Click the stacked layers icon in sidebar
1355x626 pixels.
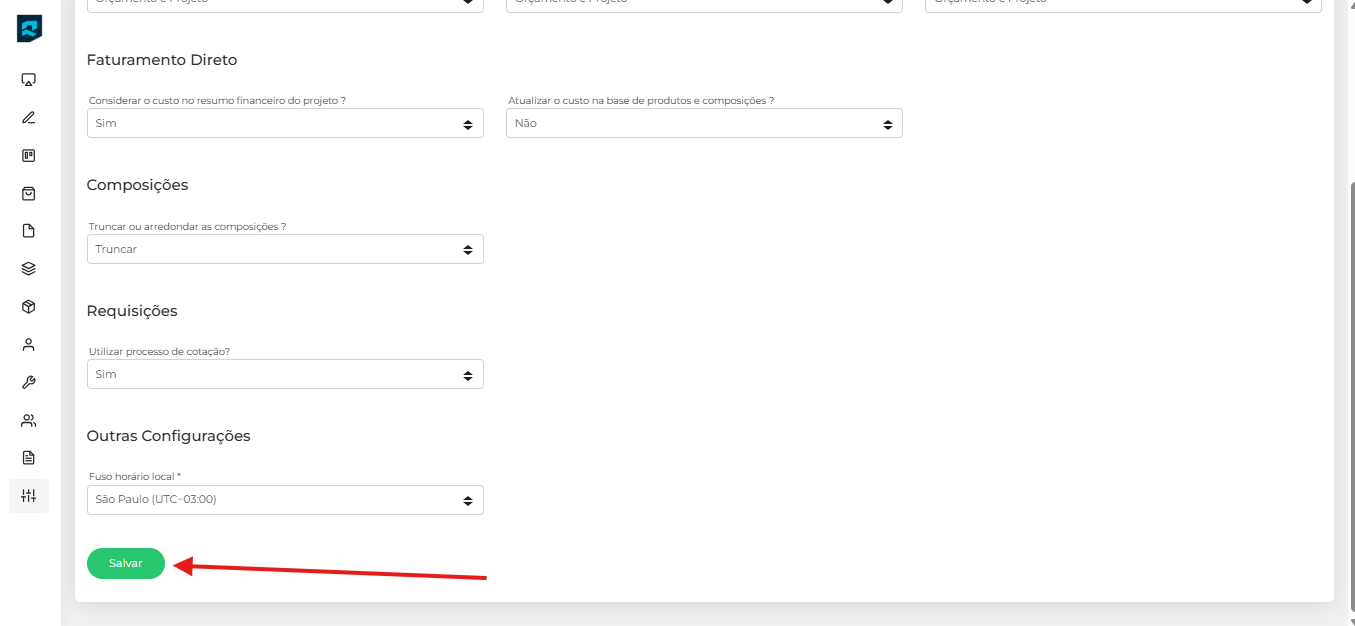click(x=29, y=269)
